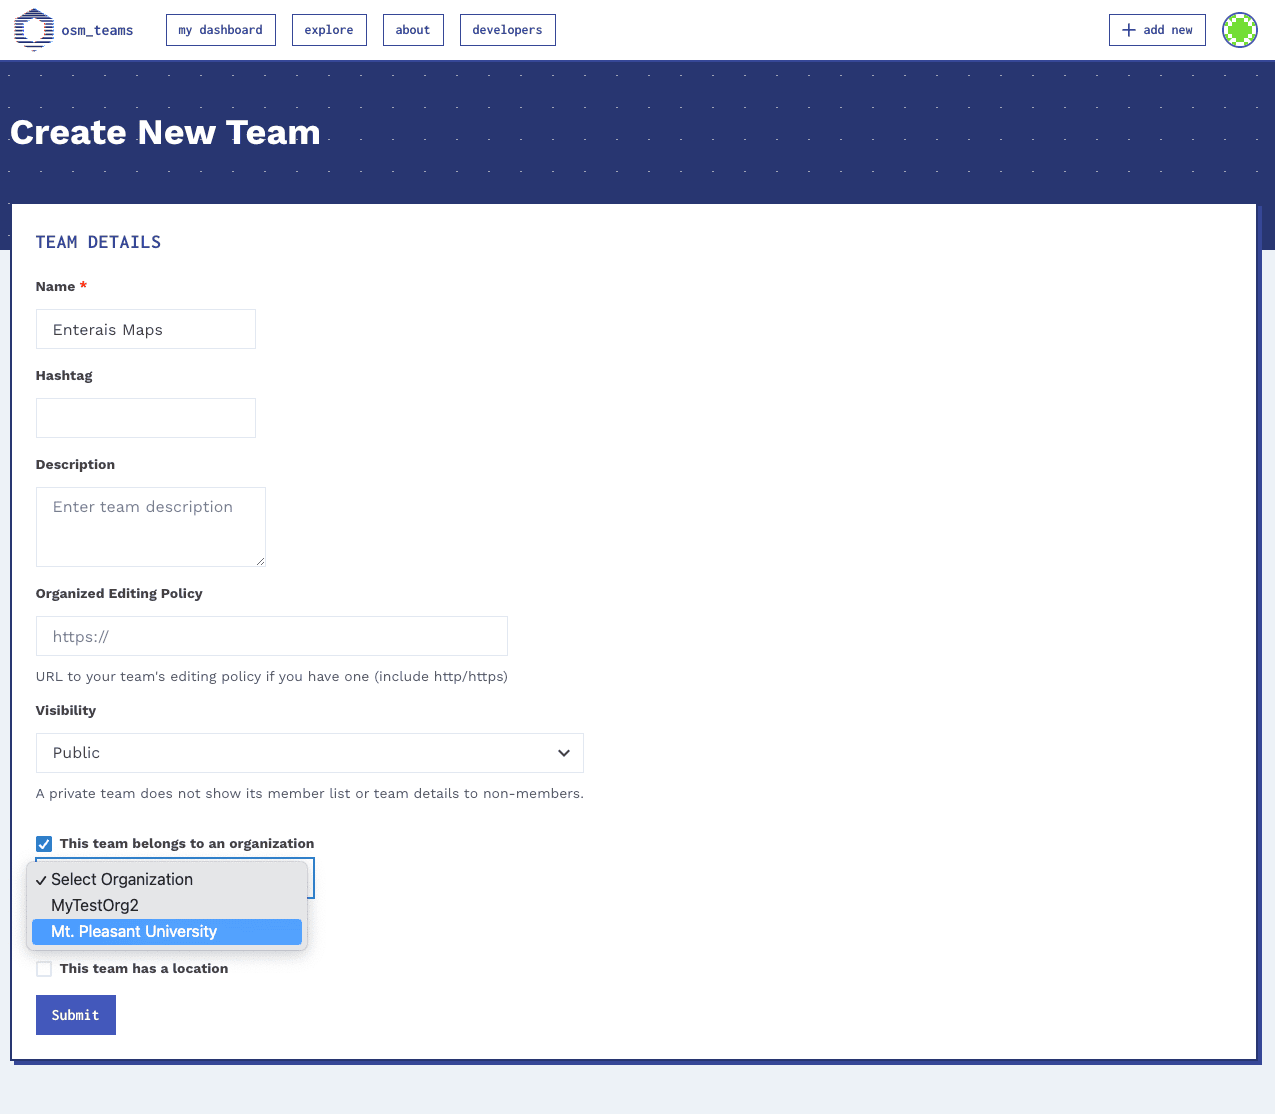Screen dimensions: 1275x1114
Task: Choose 'MyTestOrg2' in the organization dropdown
Action: 95,905
